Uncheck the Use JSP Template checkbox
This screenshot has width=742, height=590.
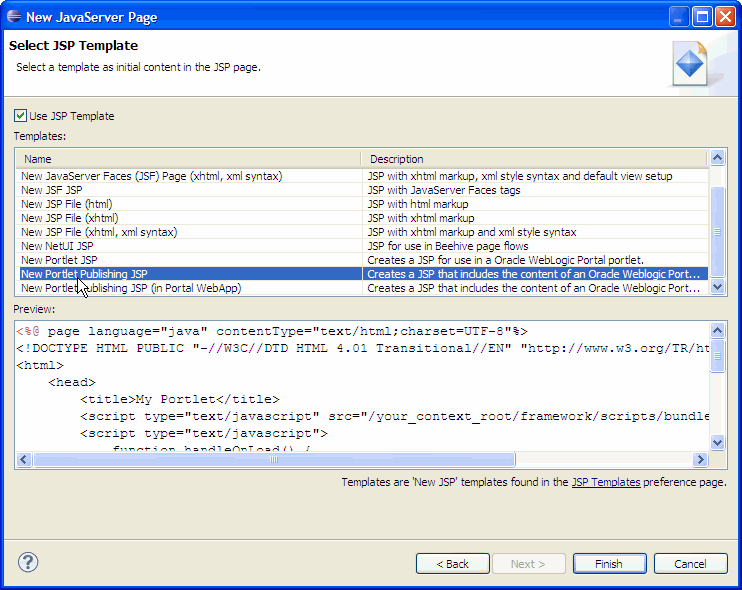tap(20, 115)
